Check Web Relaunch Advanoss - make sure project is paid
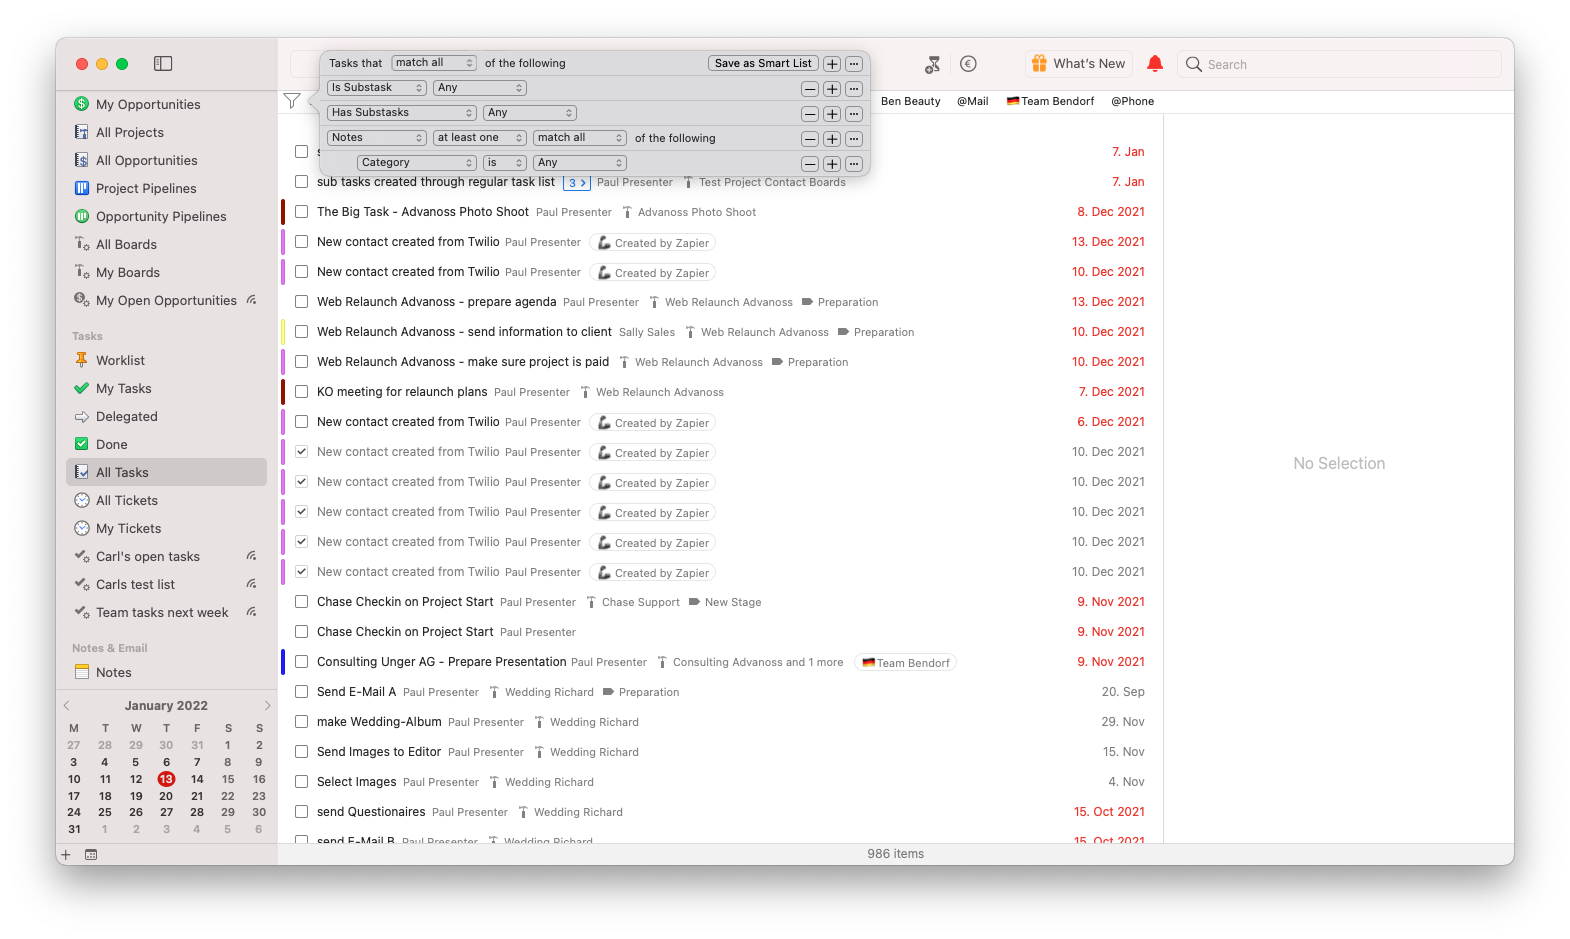The image size is (1570, 939). tap(301, 362)
